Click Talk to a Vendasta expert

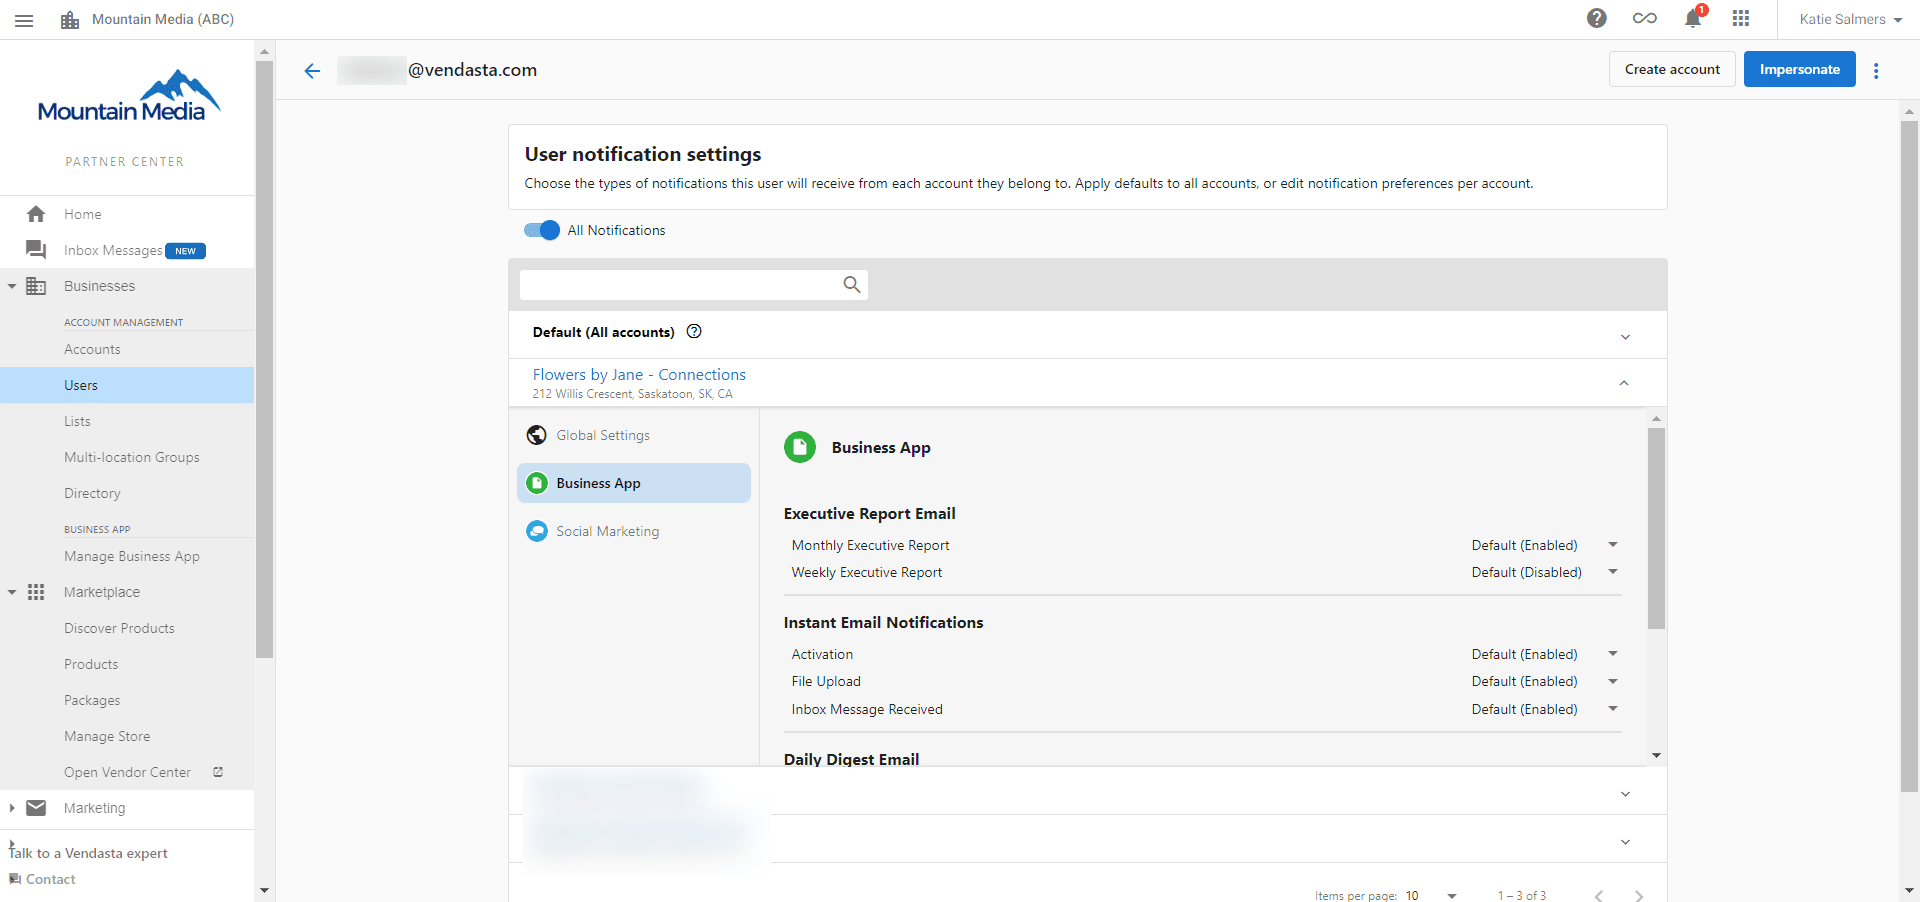[x=87, y=853]
